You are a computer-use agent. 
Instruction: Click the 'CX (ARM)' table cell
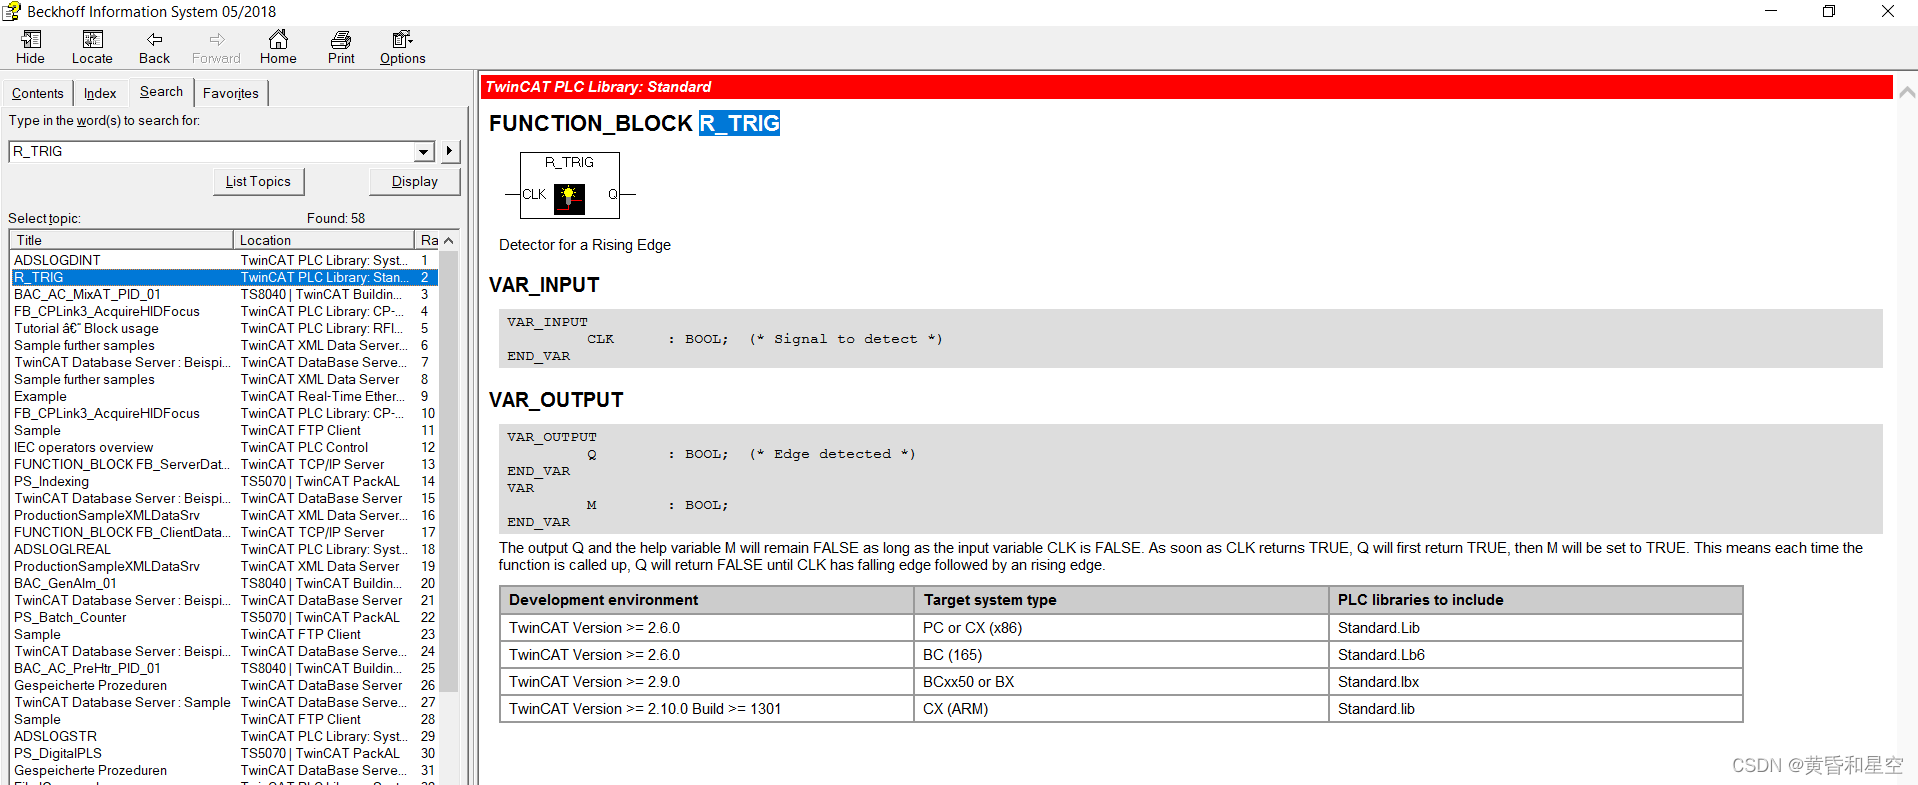tap(1120, 709)
